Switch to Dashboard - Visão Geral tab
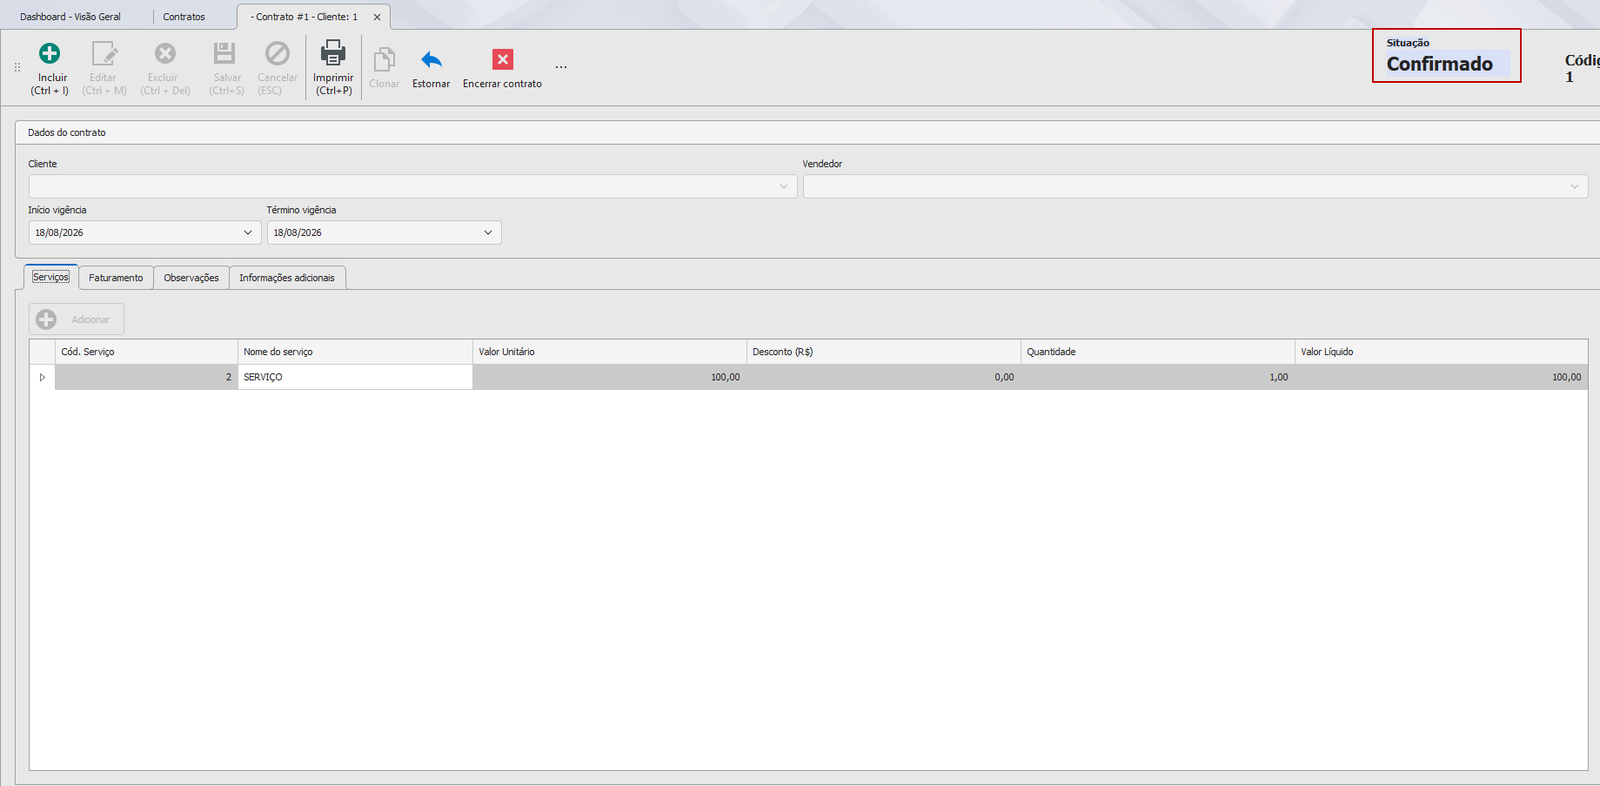Viewport: 1600px width, 786px height. pos(70,17)
